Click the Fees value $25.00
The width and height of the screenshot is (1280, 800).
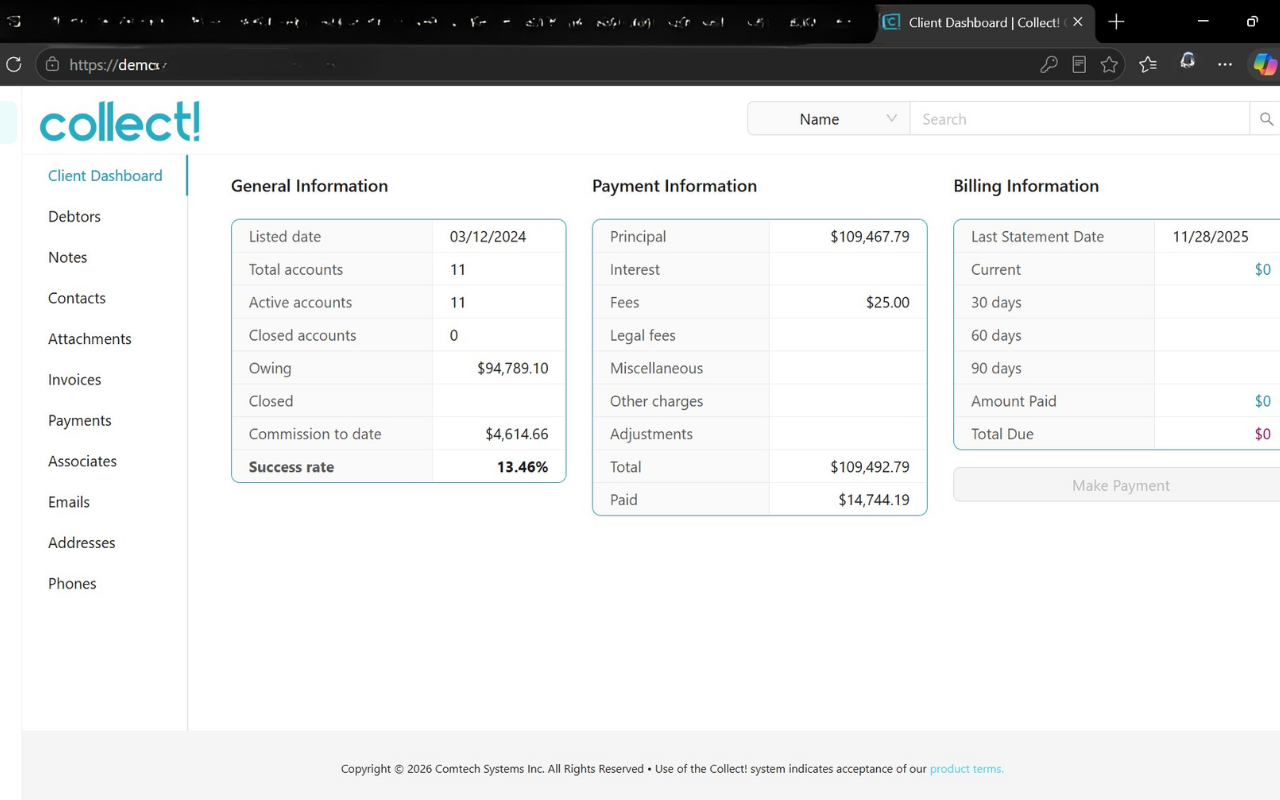(x=888, y=303)
